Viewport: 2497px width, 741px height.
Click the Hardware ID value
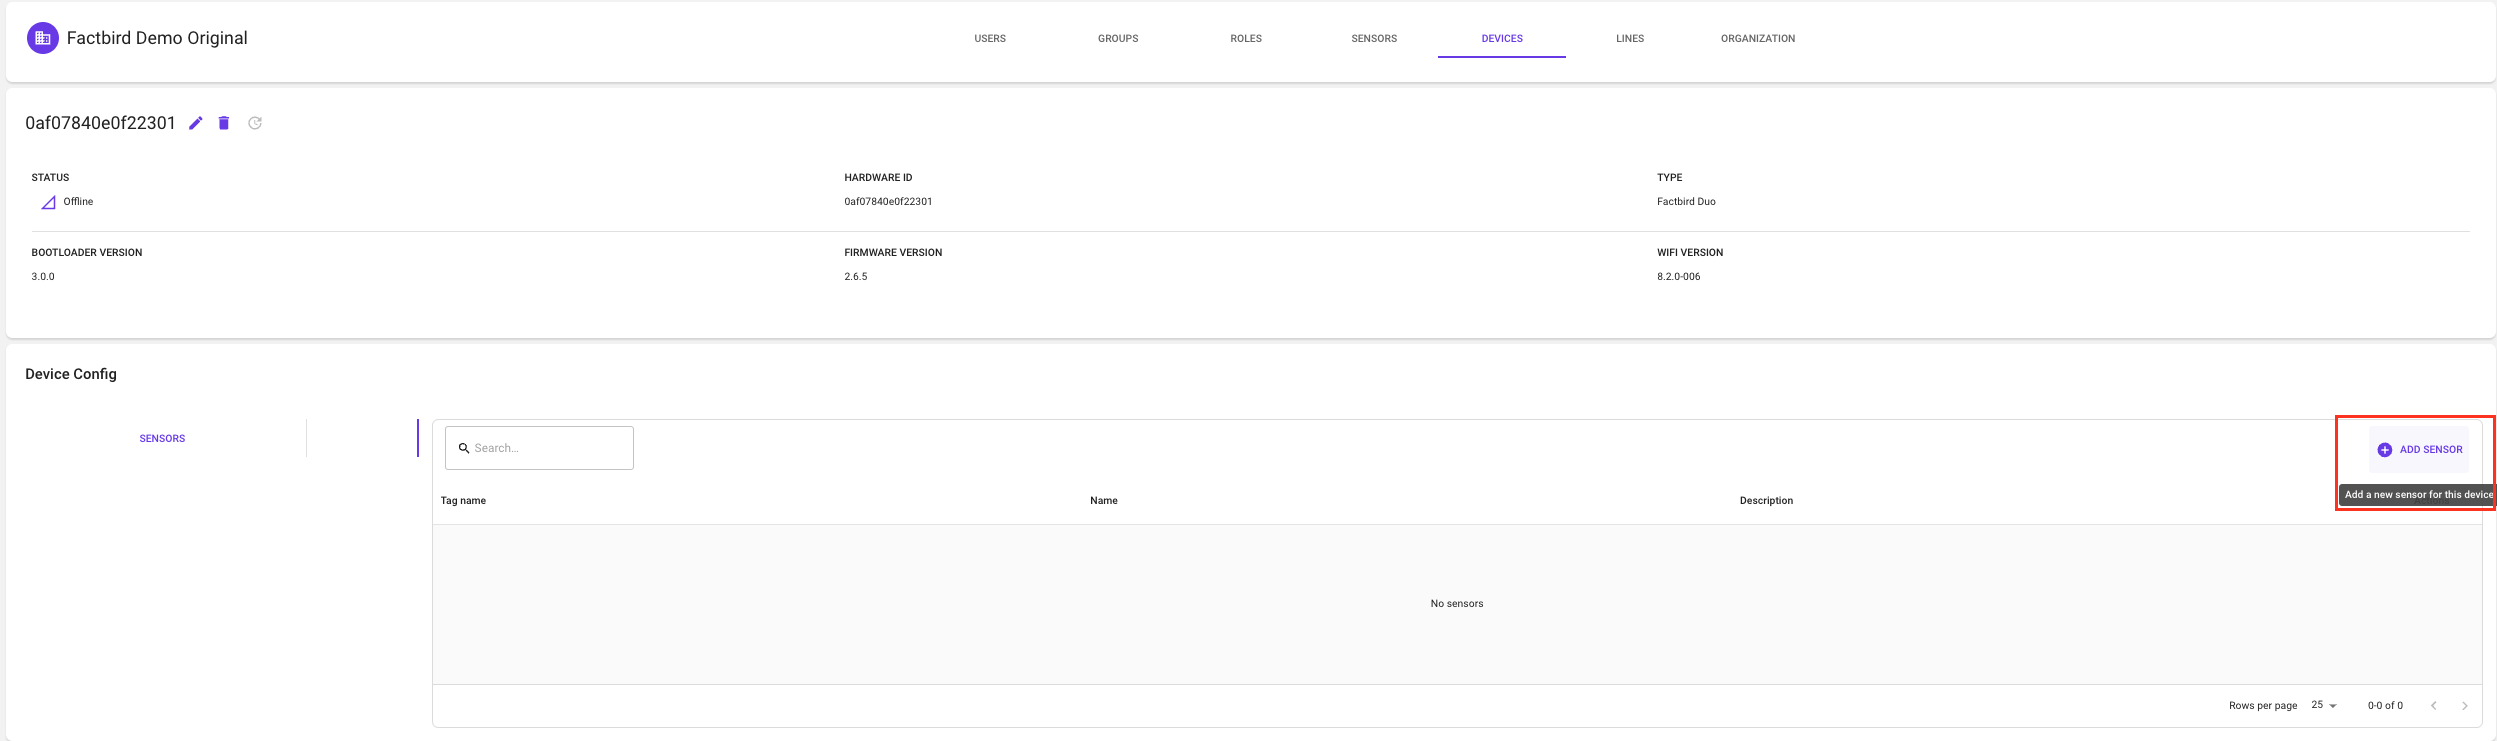point(888,201)
